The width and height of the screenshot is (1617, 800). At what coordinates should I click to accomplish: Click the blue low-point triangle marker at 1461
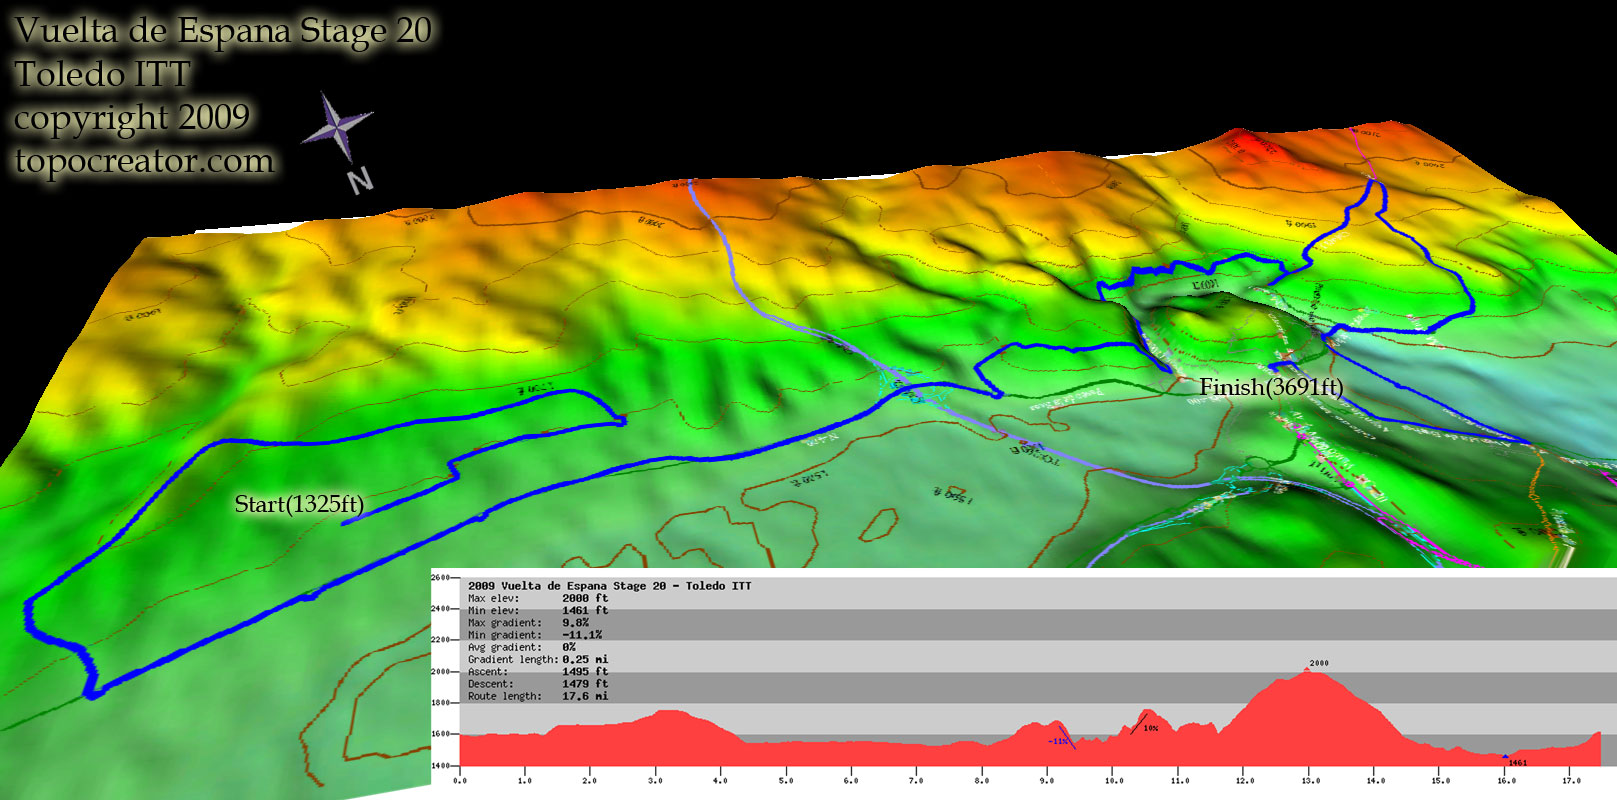coord(1505,757)
